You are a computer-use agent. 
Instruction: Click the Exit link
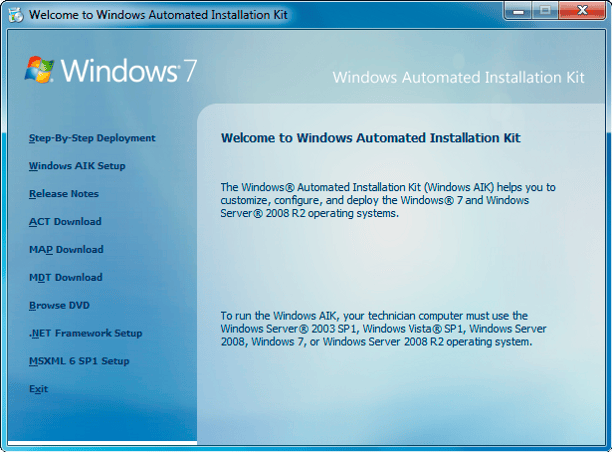[x=38, y=389]
